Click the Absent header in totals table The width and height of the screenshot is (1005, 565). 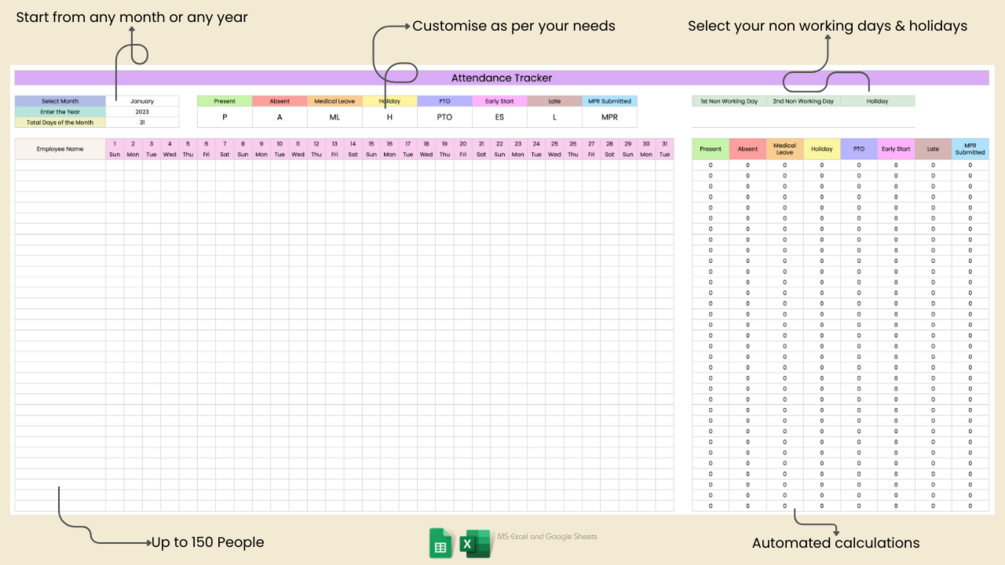pos(747,149)
